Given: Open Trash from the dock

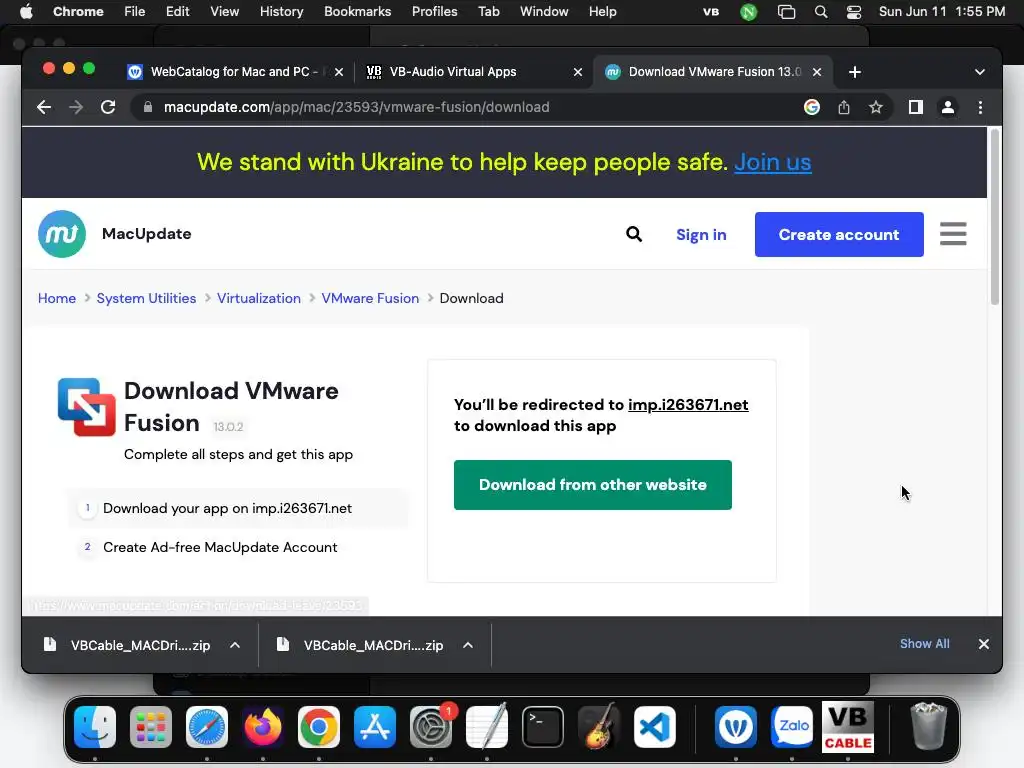Looking at the screenshot, I should [929, 726].
